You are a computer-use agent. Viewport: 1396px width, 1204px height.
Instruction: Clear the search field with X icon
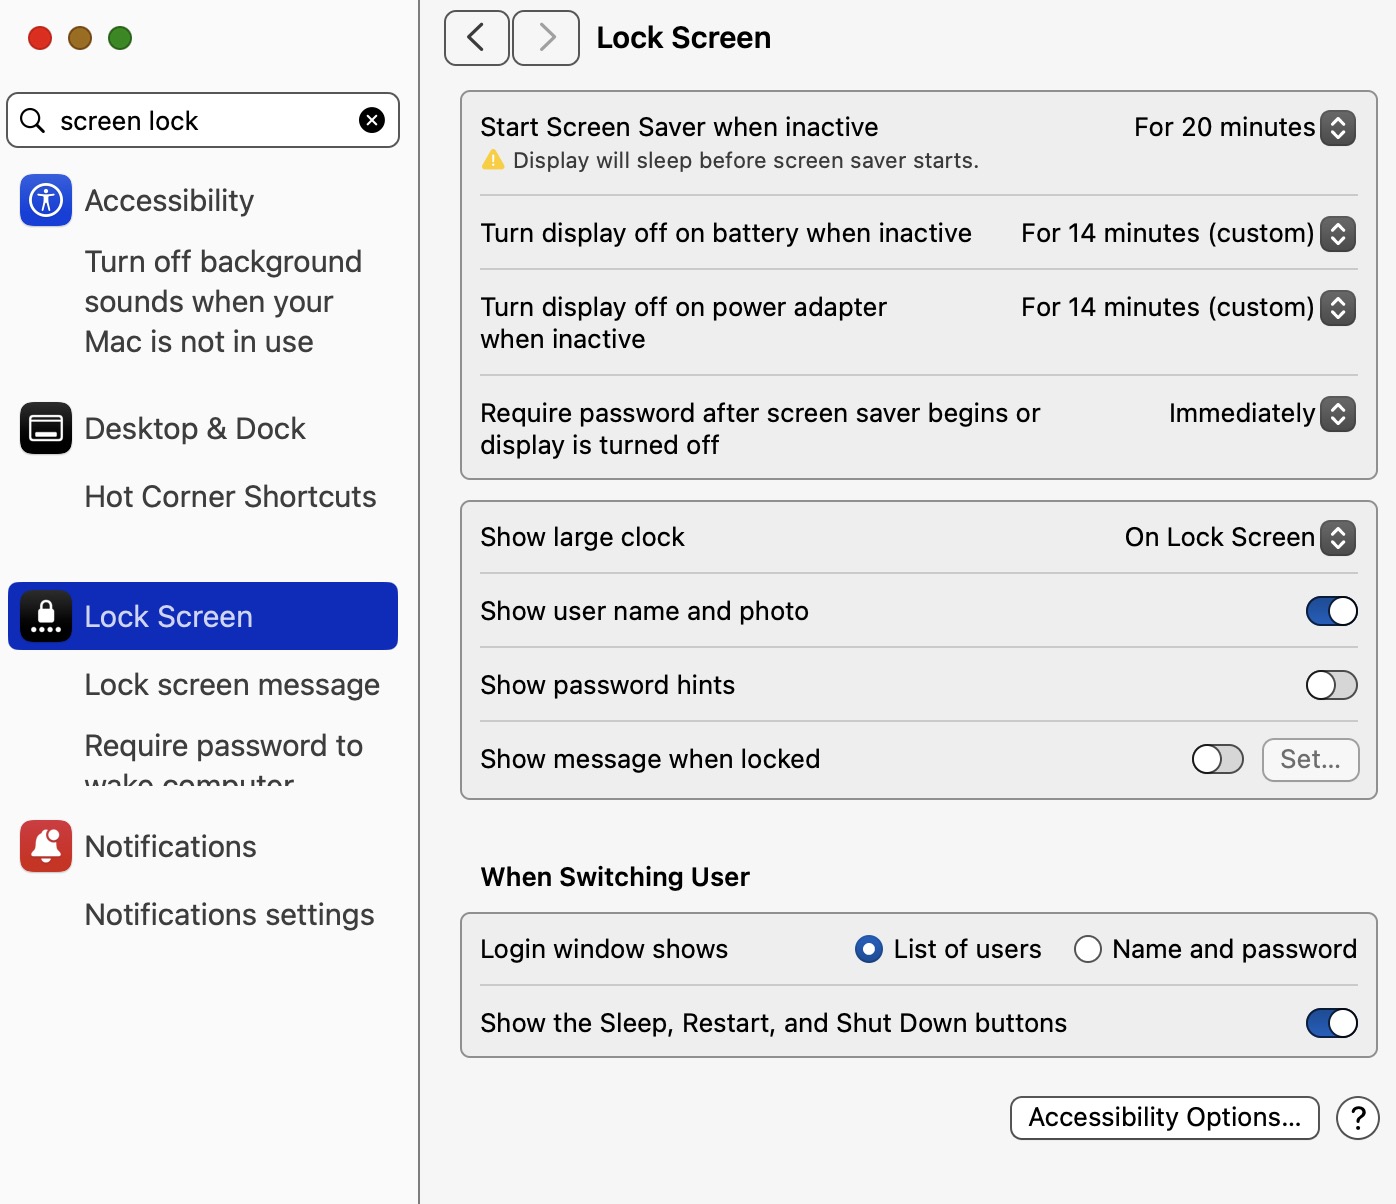(x=372, y=121)
